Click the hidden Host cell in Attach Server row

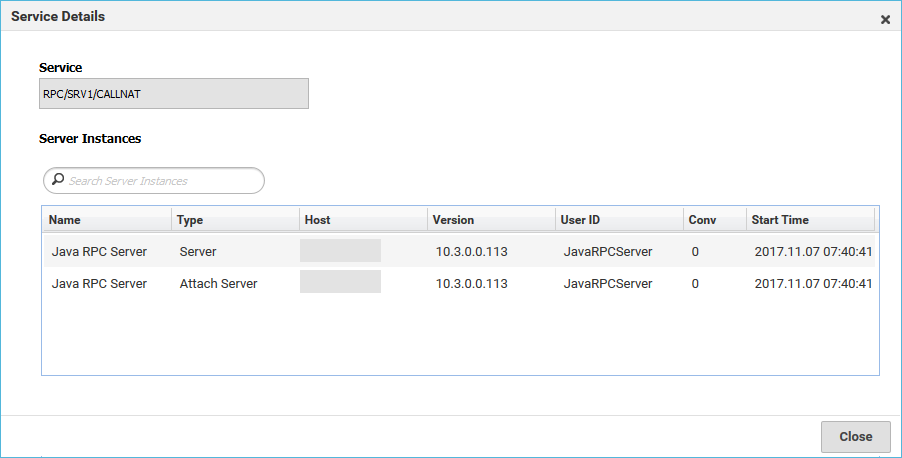tap(340, 281)
